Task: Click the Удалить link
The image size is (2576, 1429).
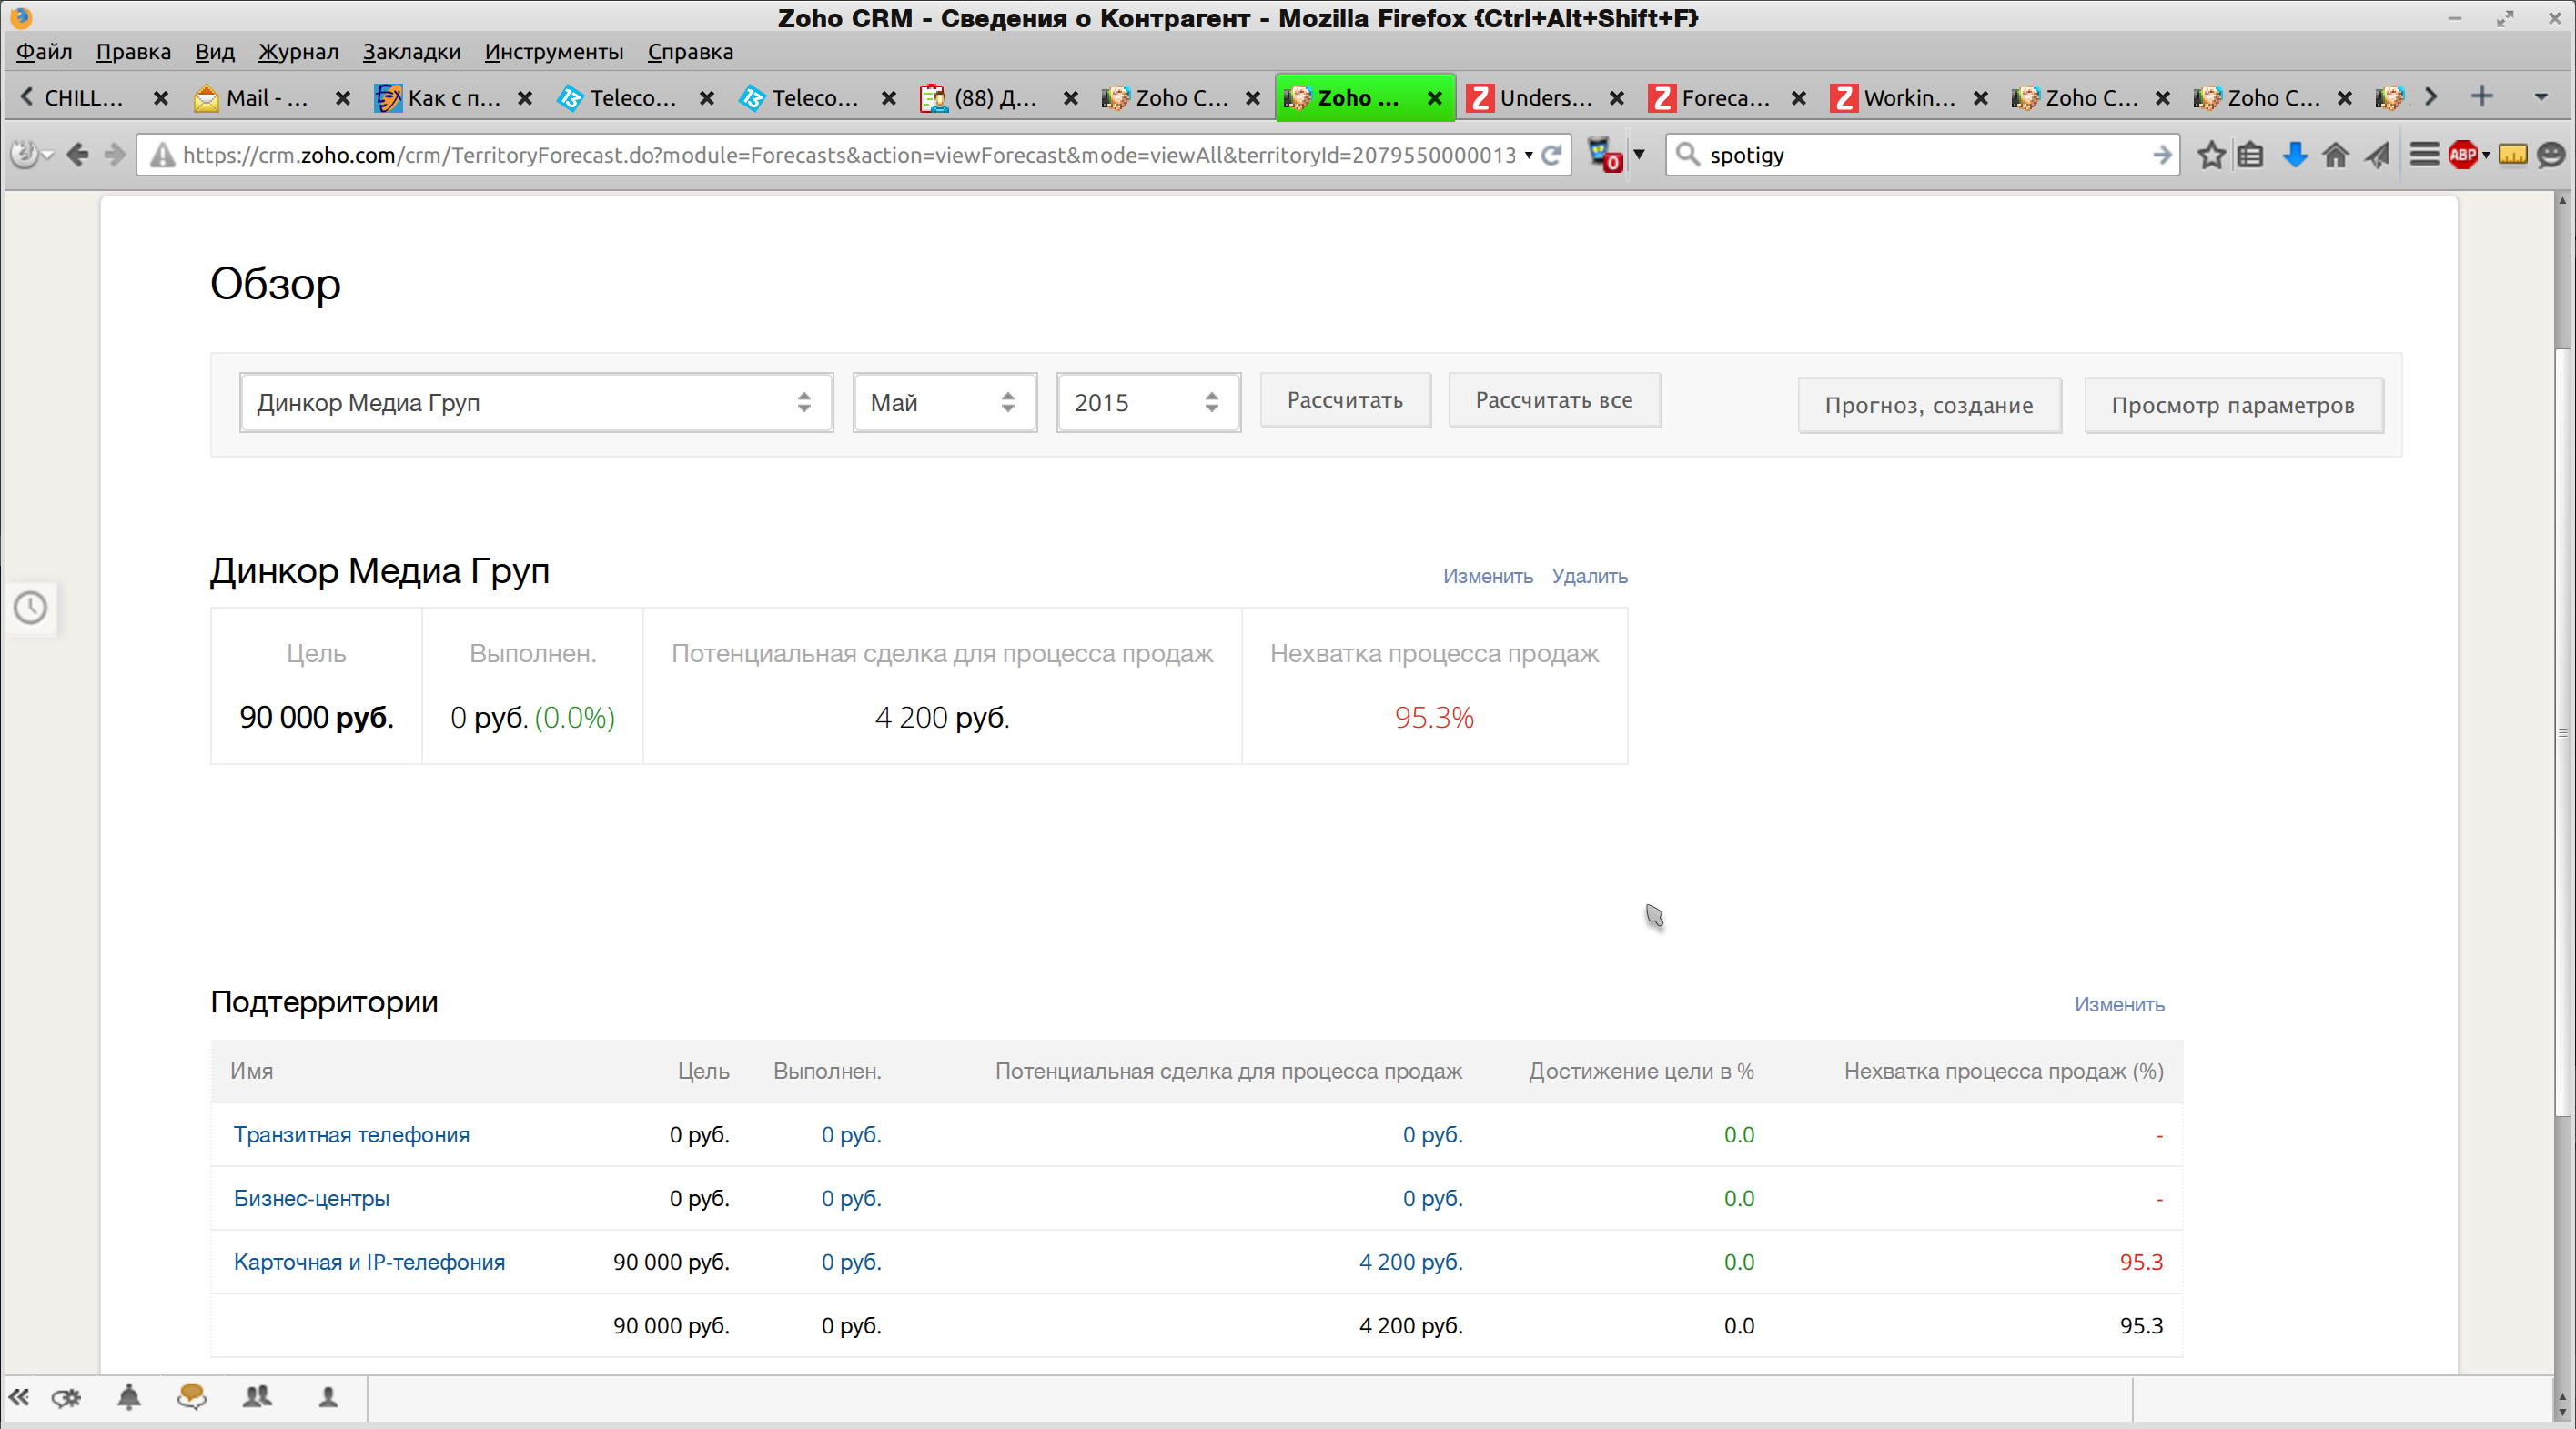Action: click(1589, 576)
